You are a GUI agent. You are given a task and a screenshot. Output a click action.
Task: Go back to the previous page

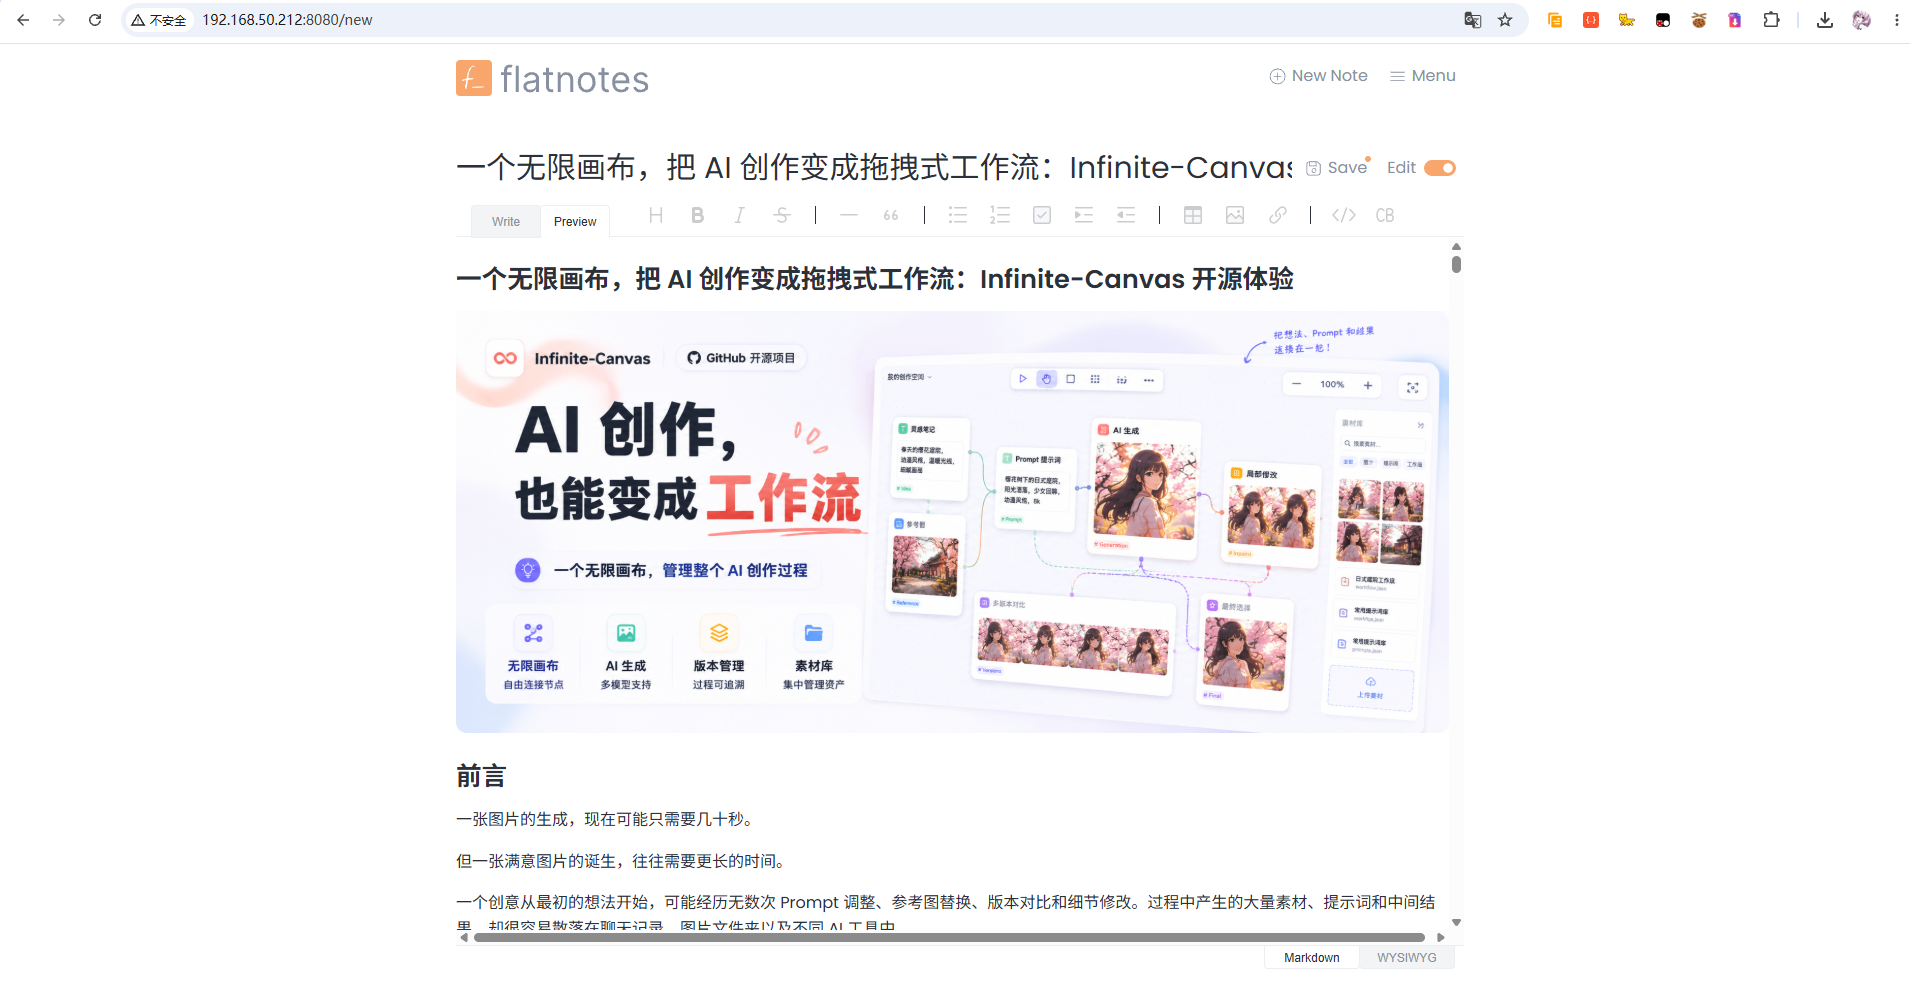click(x=23, y=20)
